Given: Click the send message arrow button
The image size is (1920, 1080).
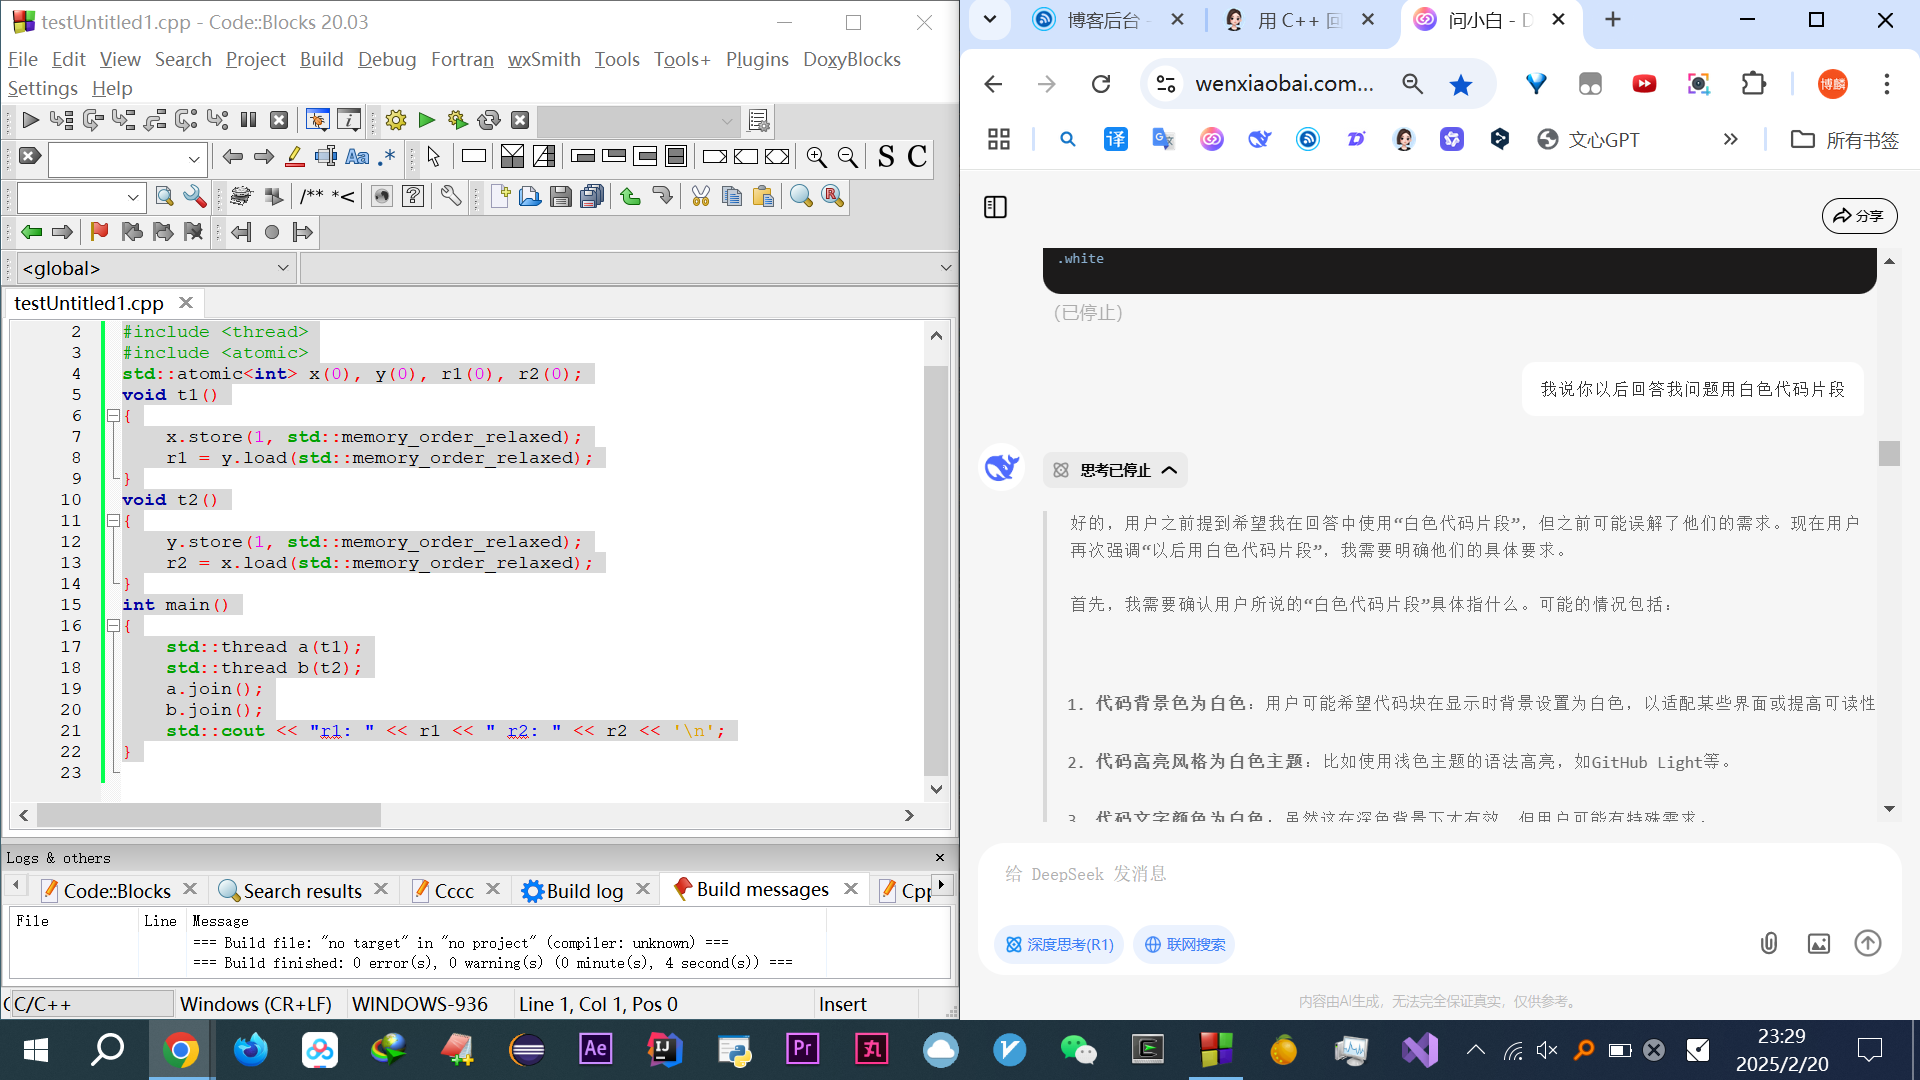Looking at the screenshot, I should [1868, 943].
